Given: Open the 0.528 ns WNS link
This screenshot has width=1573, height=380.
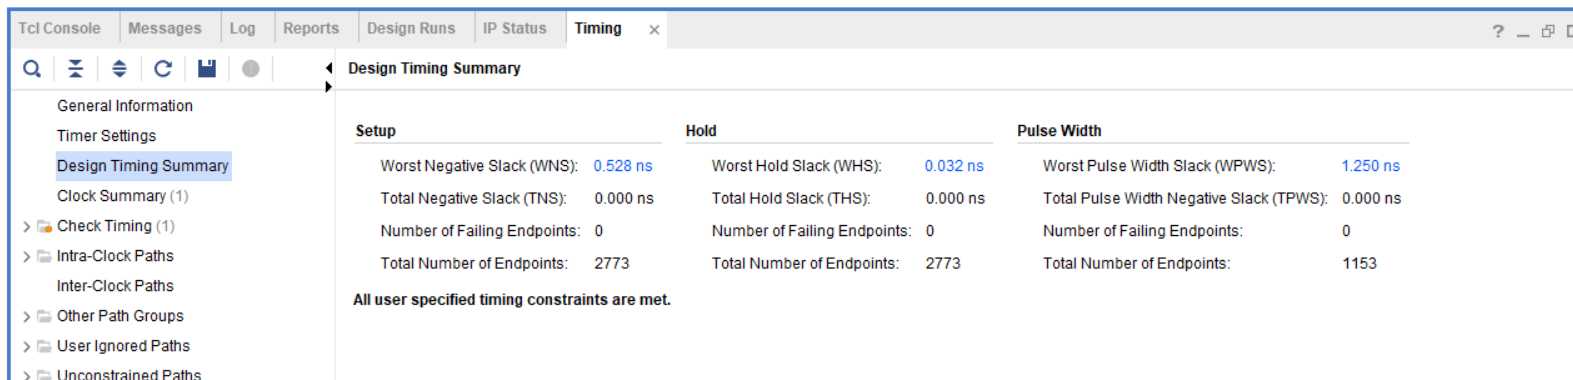Looking at the screenshot, I should click(623, 166).
